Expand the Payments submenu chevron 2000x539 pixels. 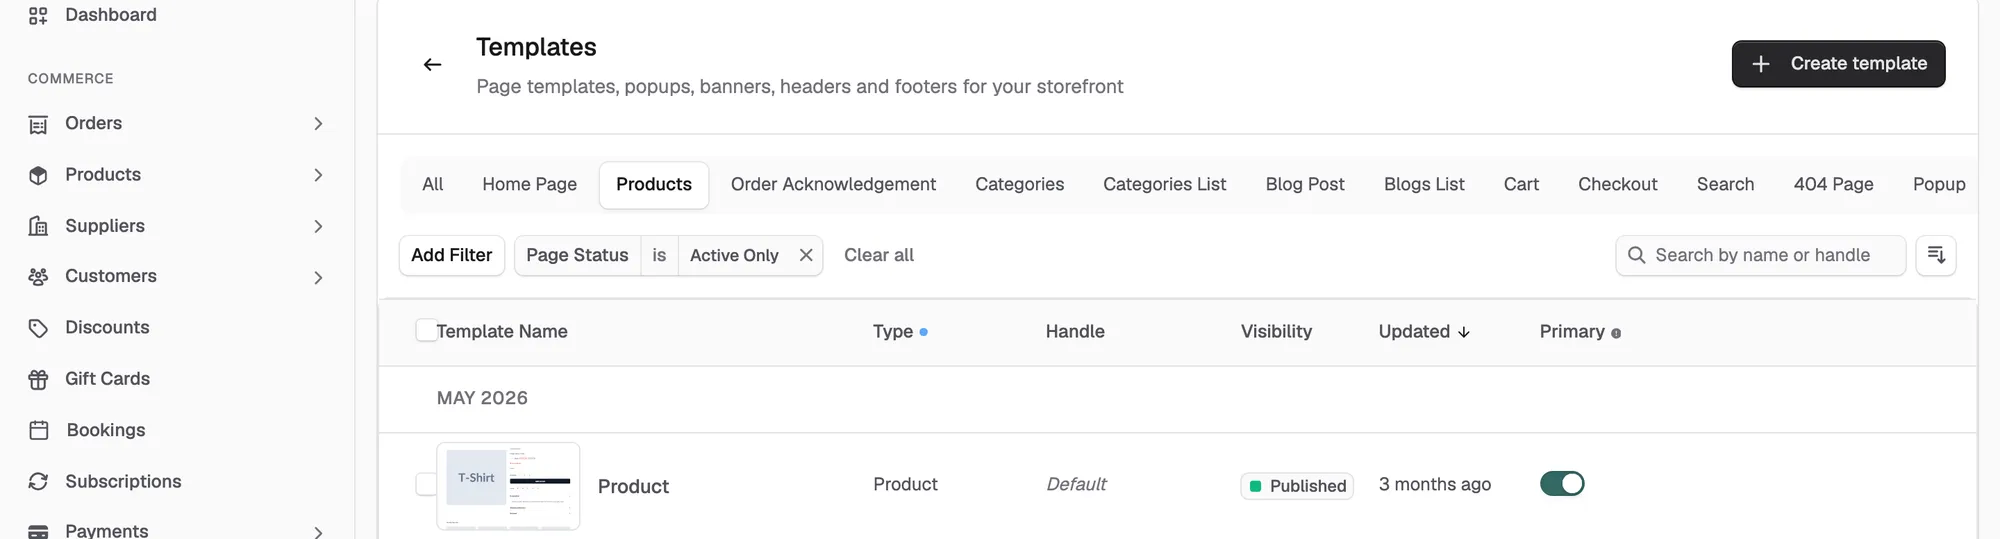318,532
